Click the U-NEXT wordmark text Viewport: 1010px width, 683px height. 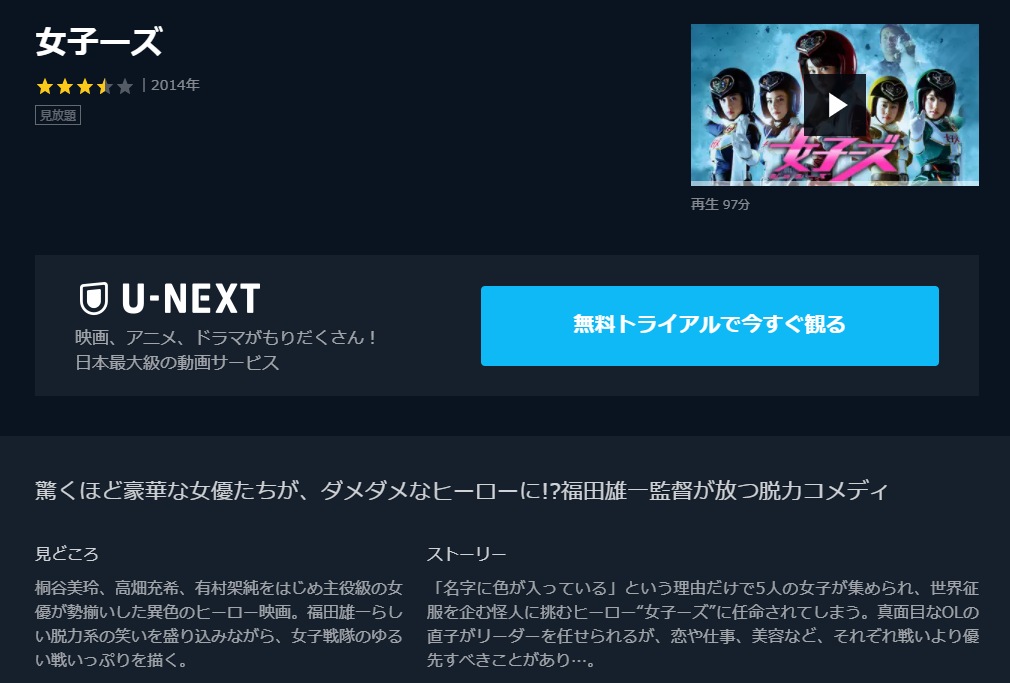[x=191, y=298]
